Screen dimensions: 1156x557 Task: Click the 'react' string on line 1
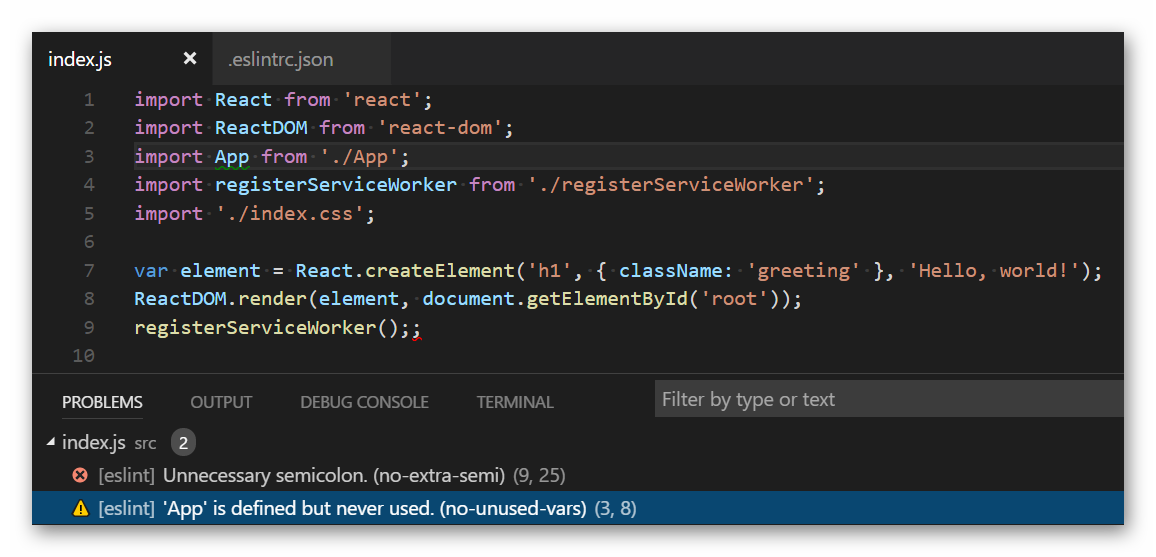click(x=382, y=99)
